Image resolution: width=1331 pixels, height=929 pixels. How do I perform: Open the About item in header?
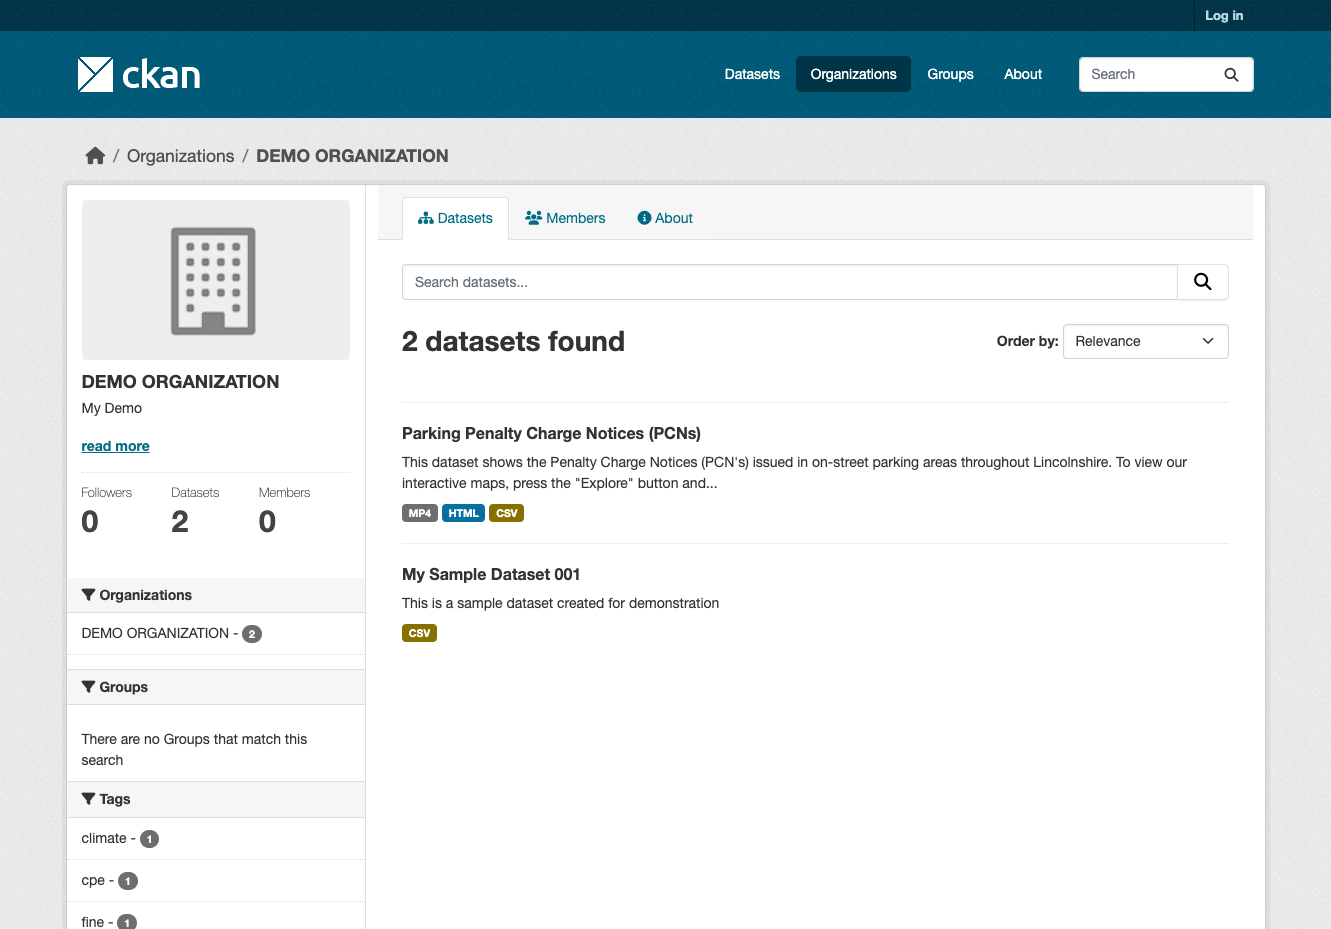tap(1023, 74)
